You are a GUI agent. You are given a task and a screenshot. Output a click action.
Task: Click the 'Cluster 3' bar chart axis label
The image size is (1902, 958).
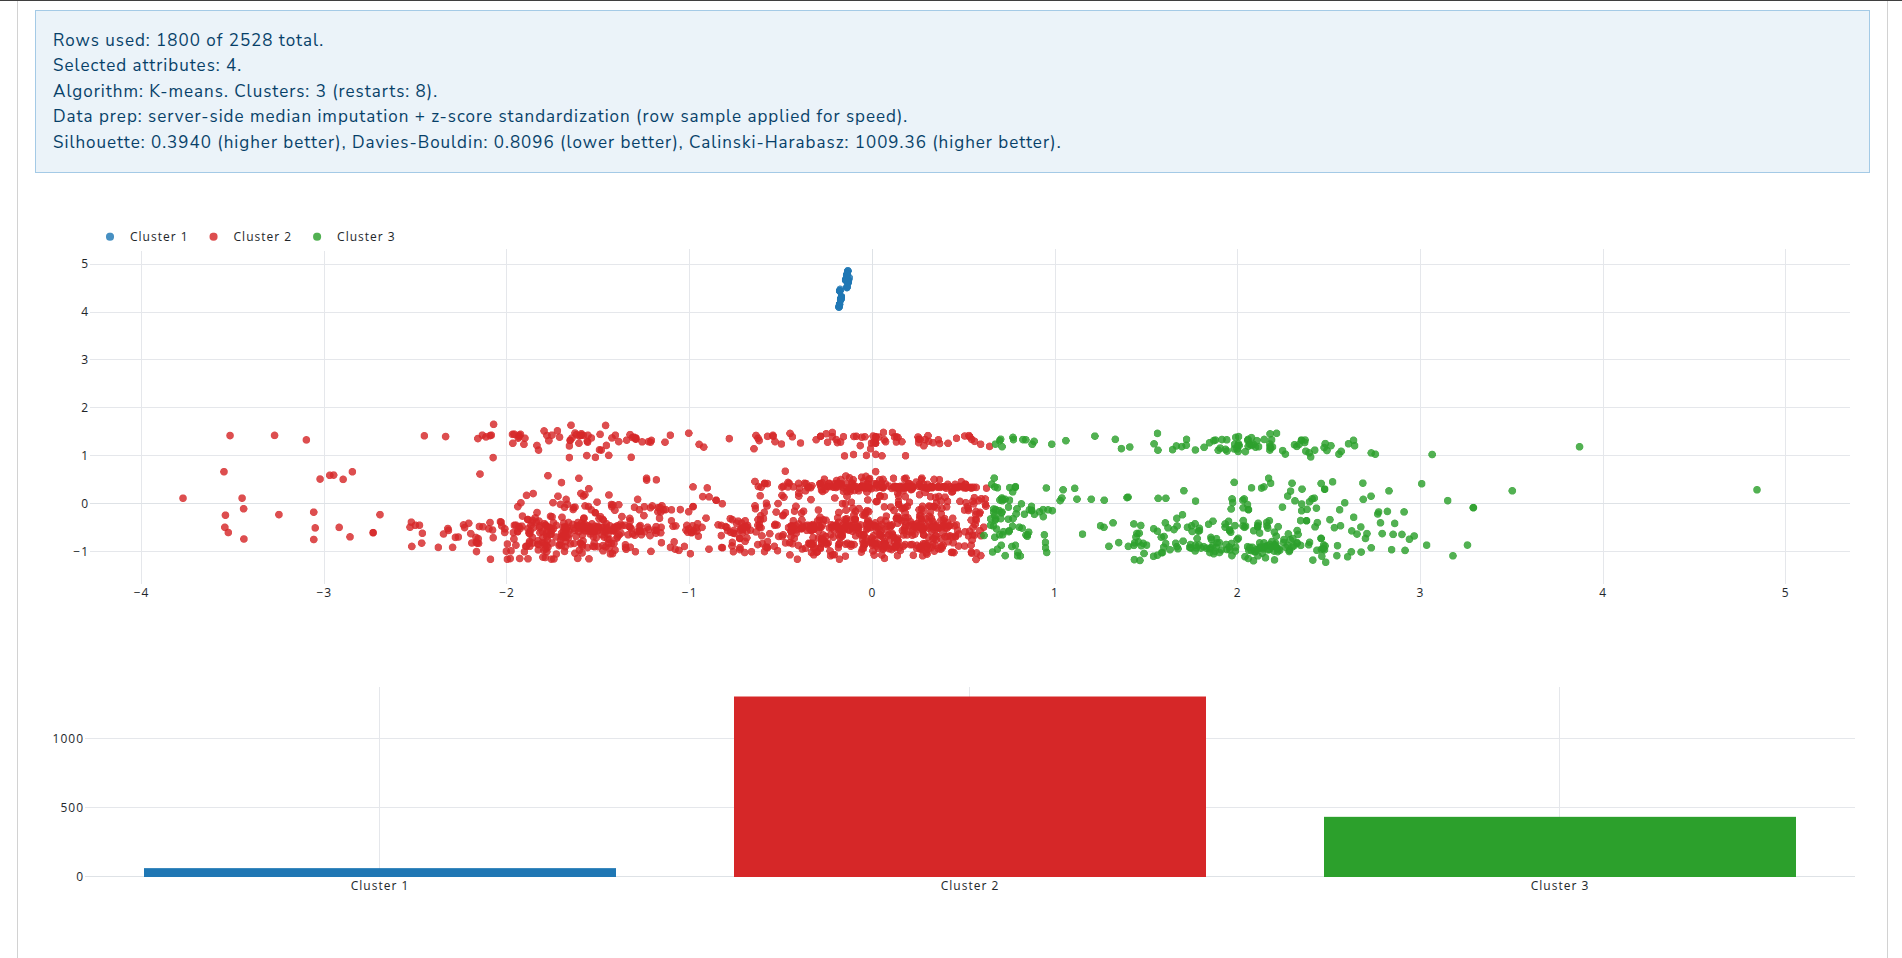pyautogui.click(x=1559, y=886)
